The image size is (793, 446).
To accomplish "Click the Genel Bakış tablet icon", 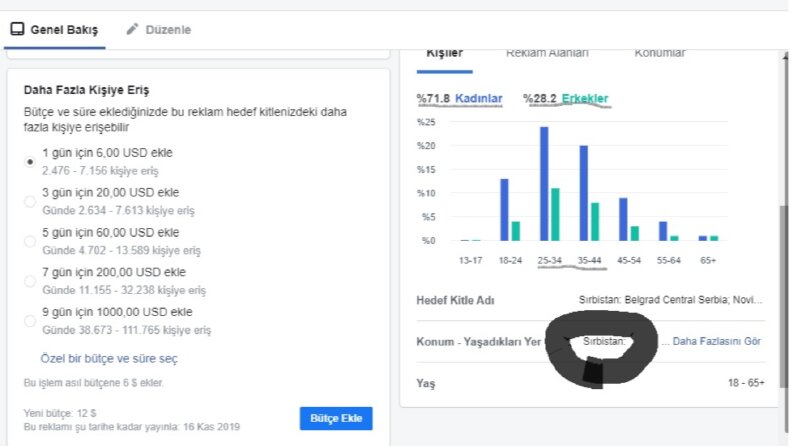I will coord(17,29).
